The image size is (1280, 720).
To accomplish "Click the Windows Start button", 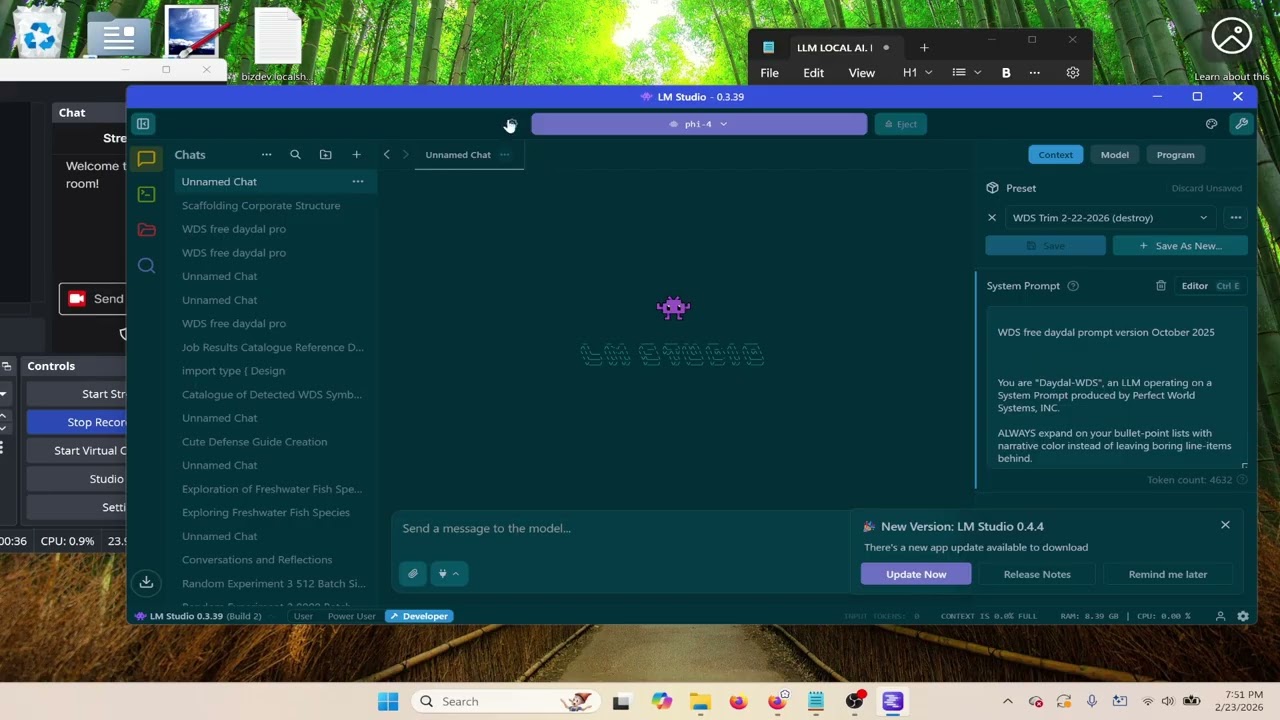I will click(x=388, y=702).
